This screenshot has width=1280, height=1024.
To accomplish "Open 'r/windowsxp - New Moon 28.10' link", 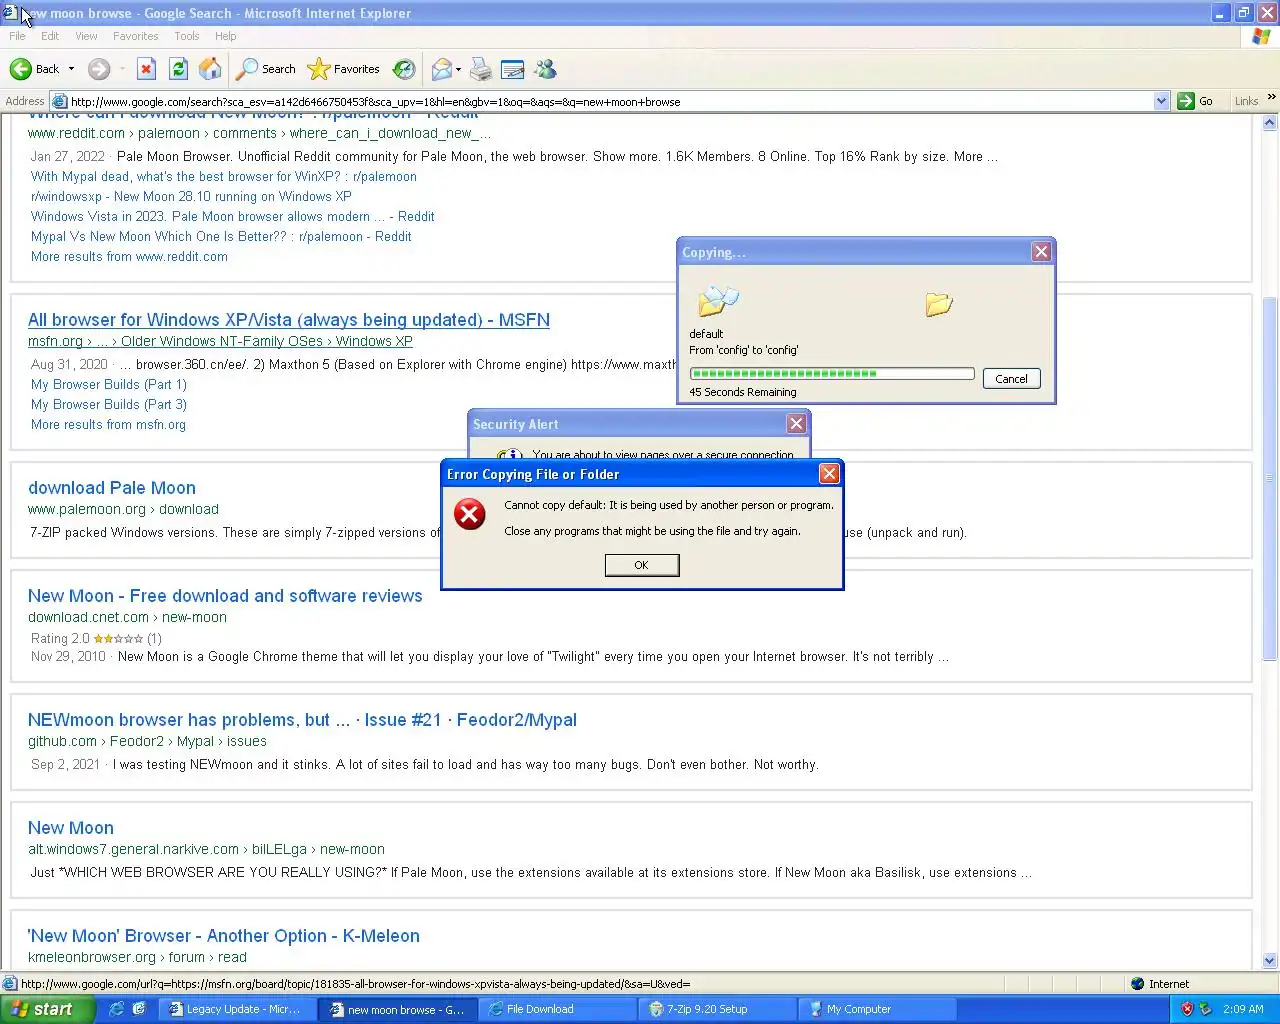I will click(191, 196).
